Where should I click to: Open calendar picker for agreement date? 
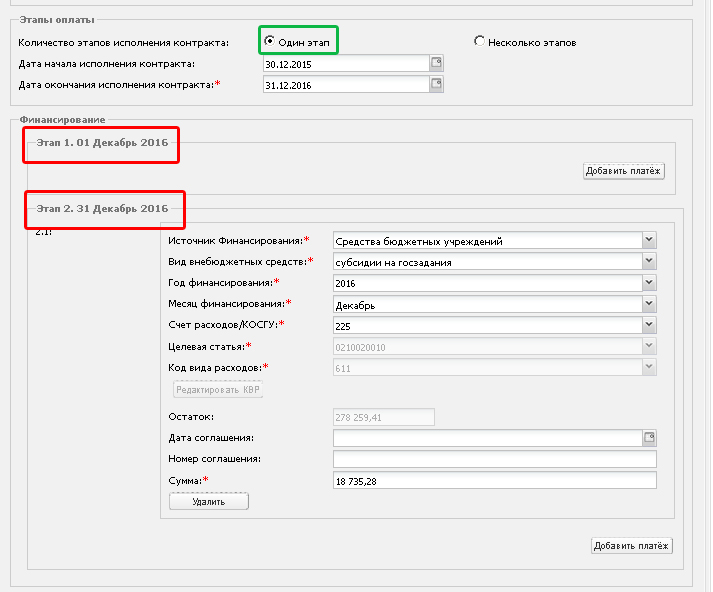coord(648,437)
